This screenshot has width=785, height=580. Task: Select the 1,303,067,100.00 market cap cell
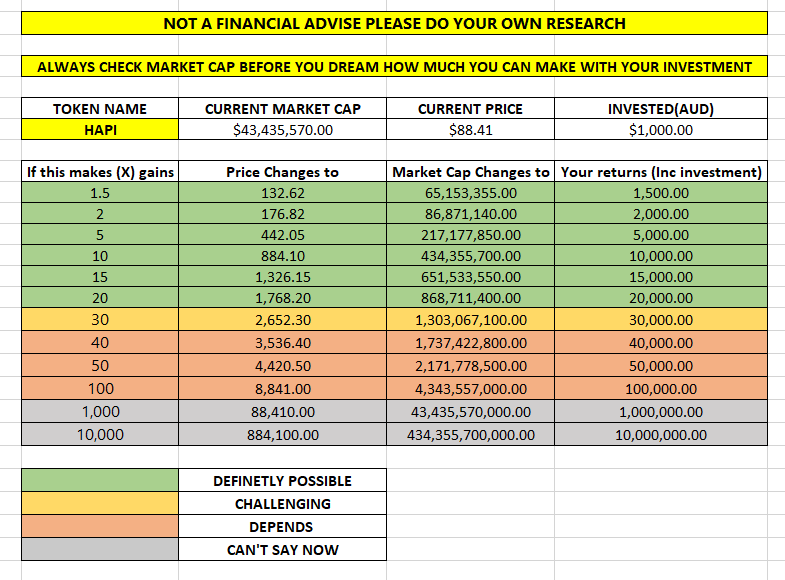[x=470, y=319]
